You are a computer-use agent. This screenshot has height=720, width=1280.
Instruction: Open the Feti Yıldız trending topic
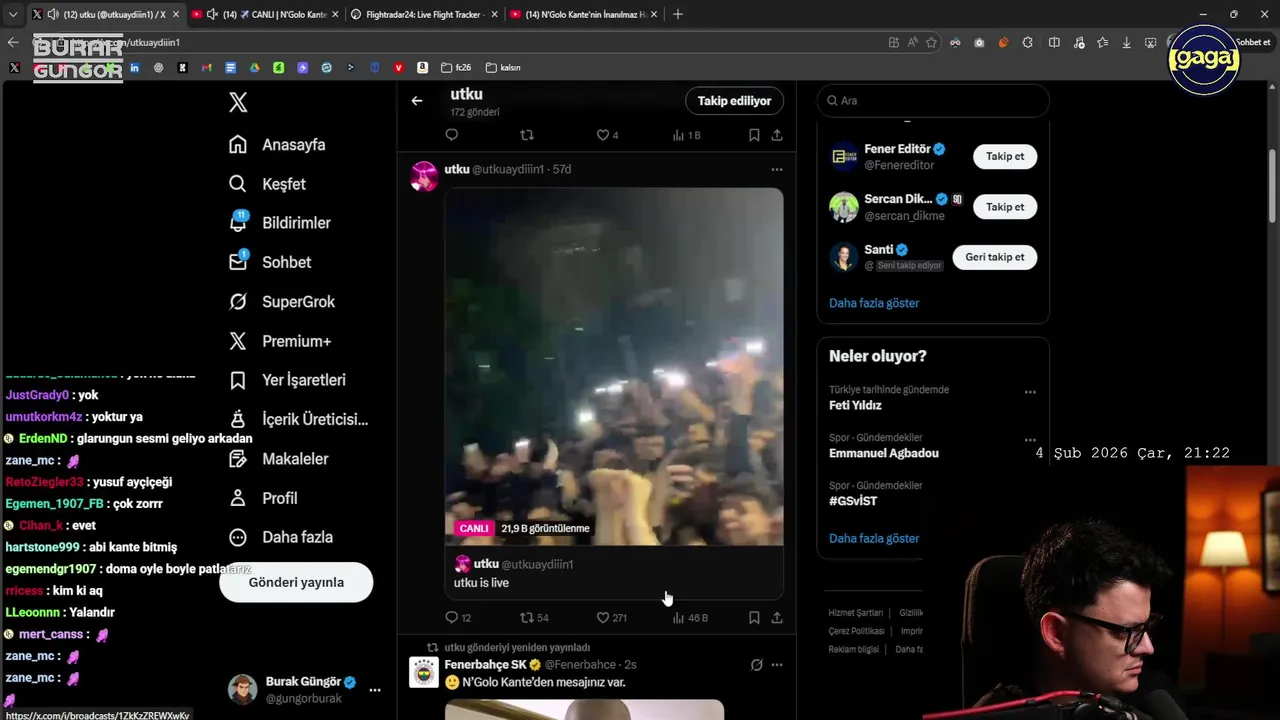[855, 406]
